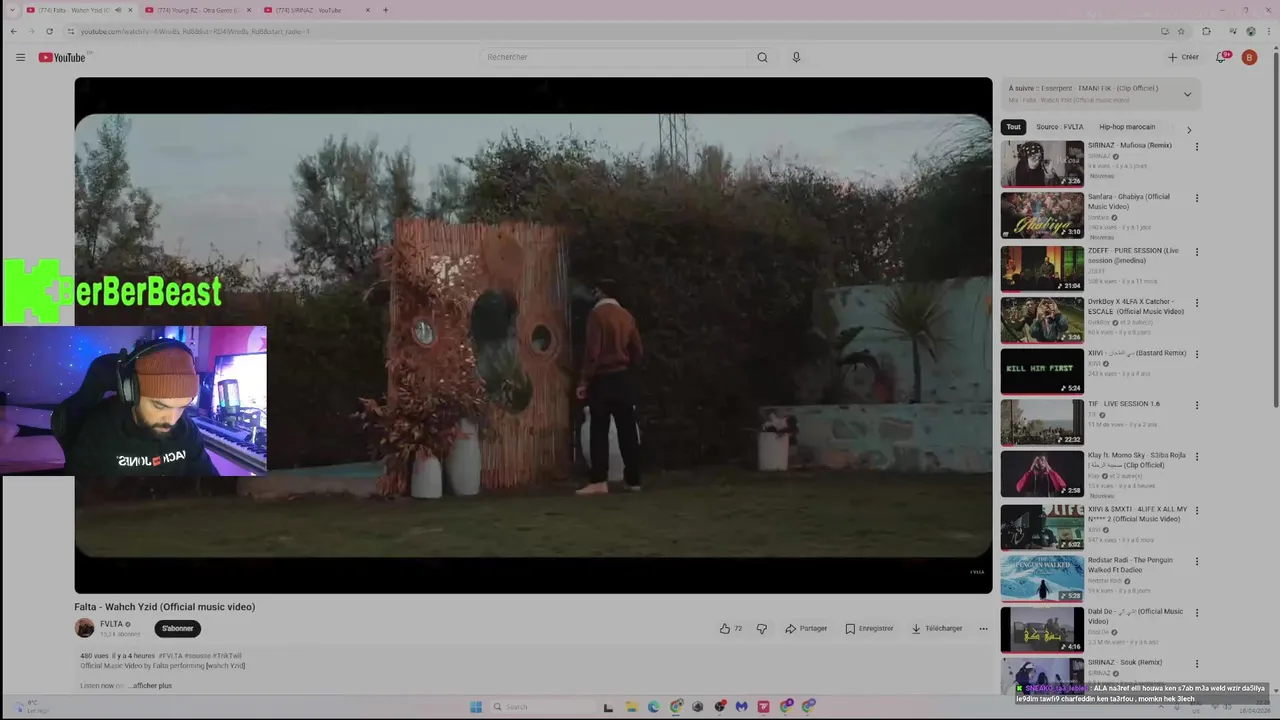
Task: Click title 'SIRINAZ - Souk (Remix)'
Action: (x=1125, y=662)
